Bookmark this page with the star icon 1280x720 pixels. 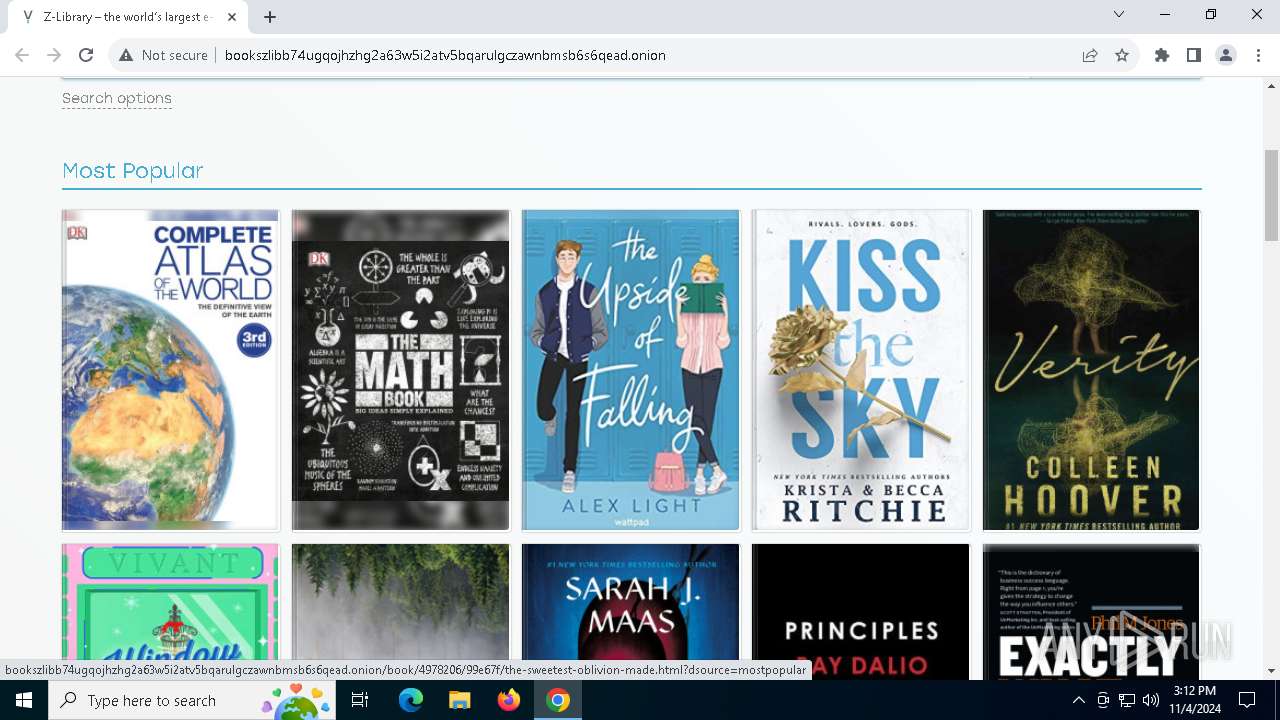1122,55
